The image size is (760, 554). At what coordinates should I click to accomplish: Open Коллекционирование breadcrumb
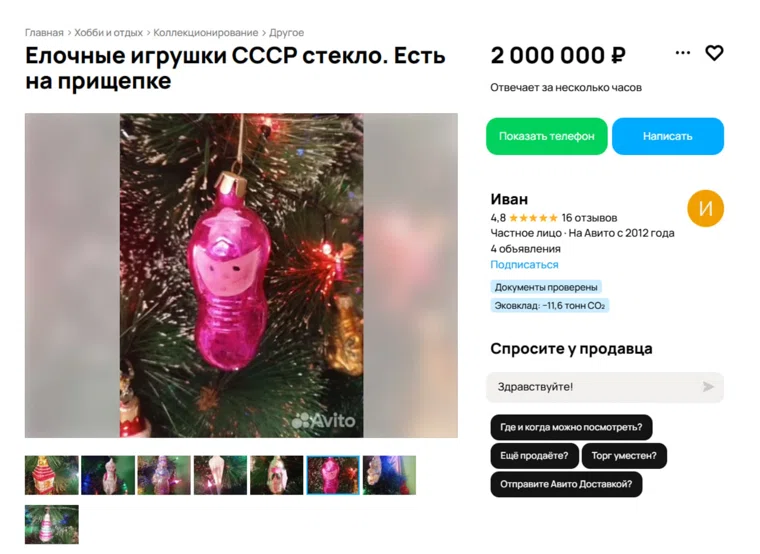(206, 32)
